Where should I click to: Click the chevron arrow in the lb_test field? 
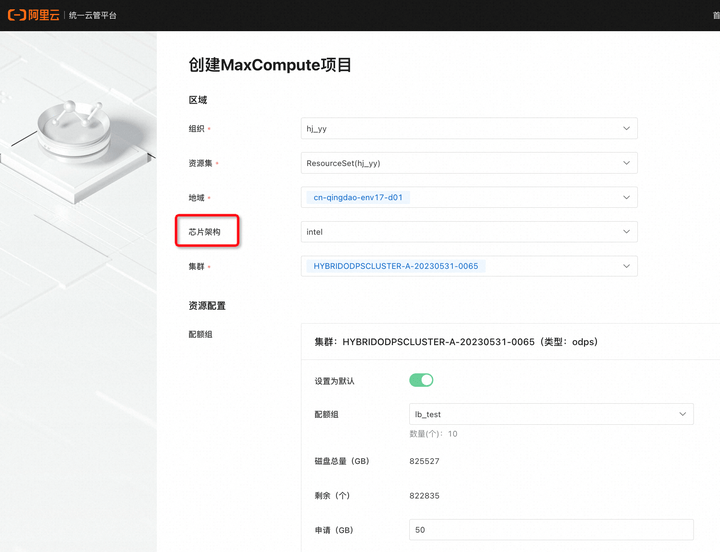[683, 414]
